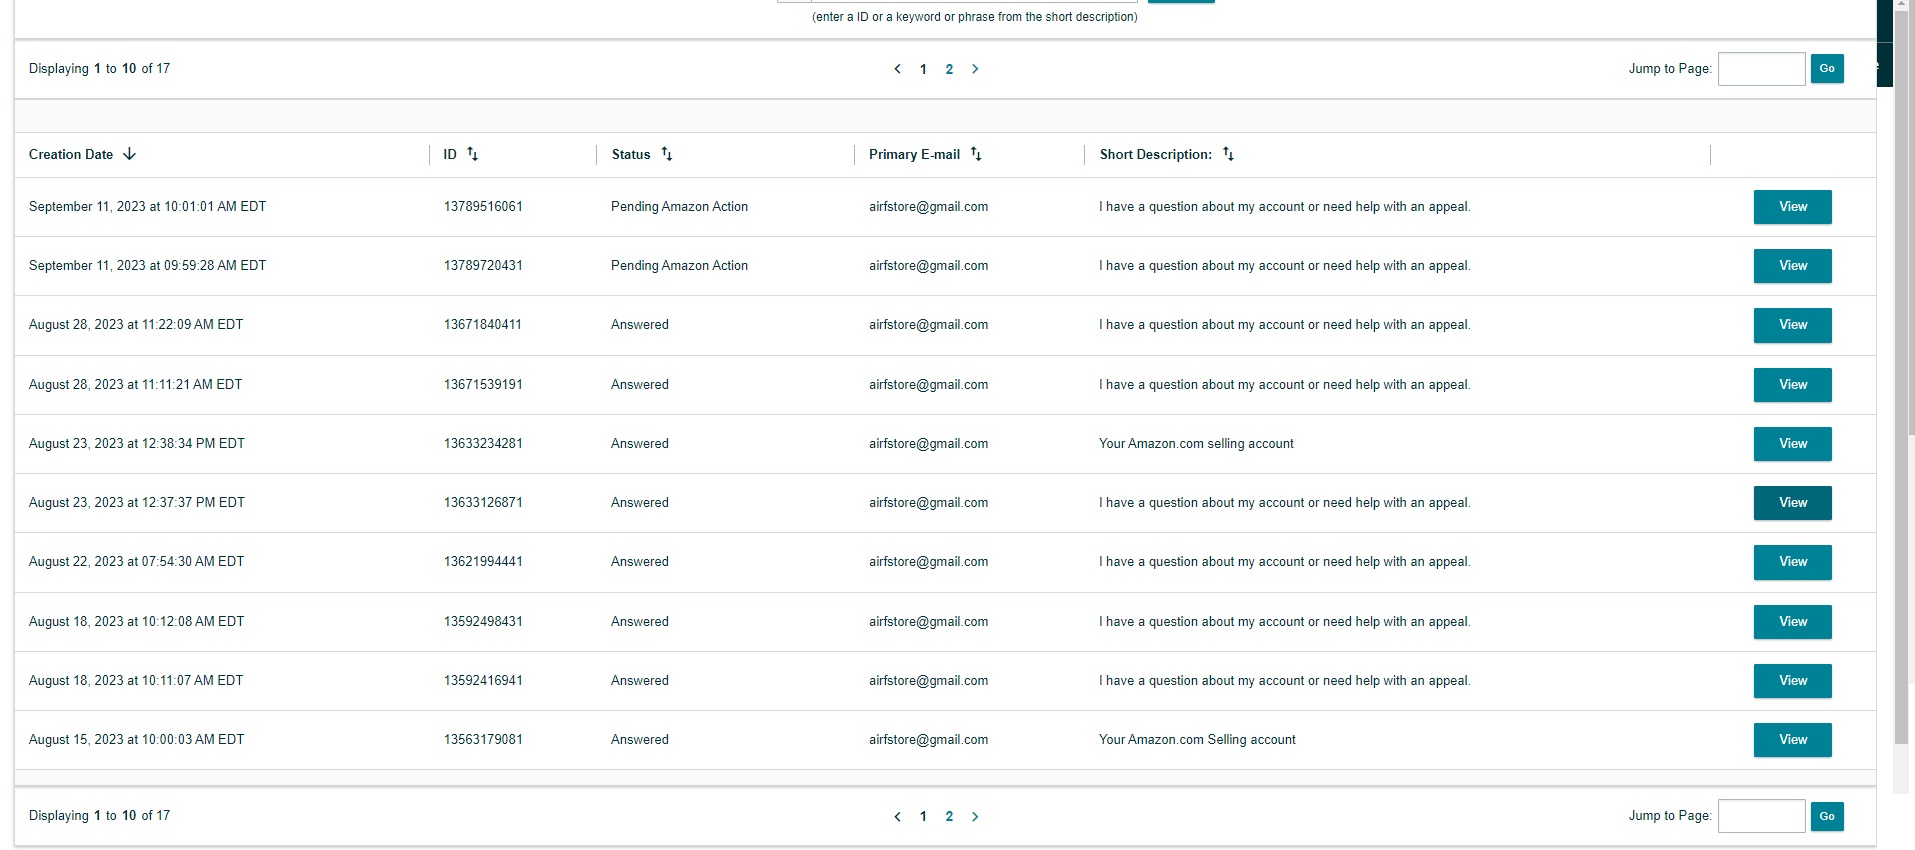The width and height of the screenshot is (1915, 850).
Task: Select case ID 13563179081 text
Action: (483, 740)
